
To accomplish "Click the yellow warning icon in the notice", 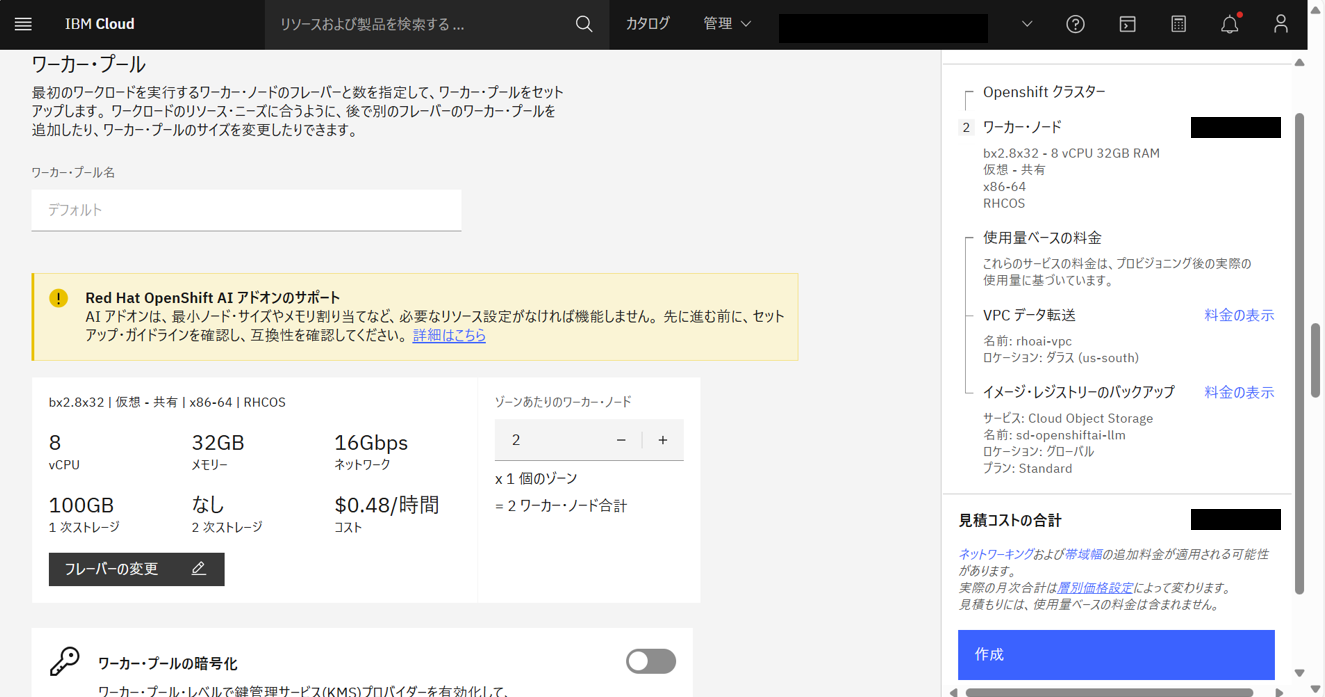I will (59, 298).
